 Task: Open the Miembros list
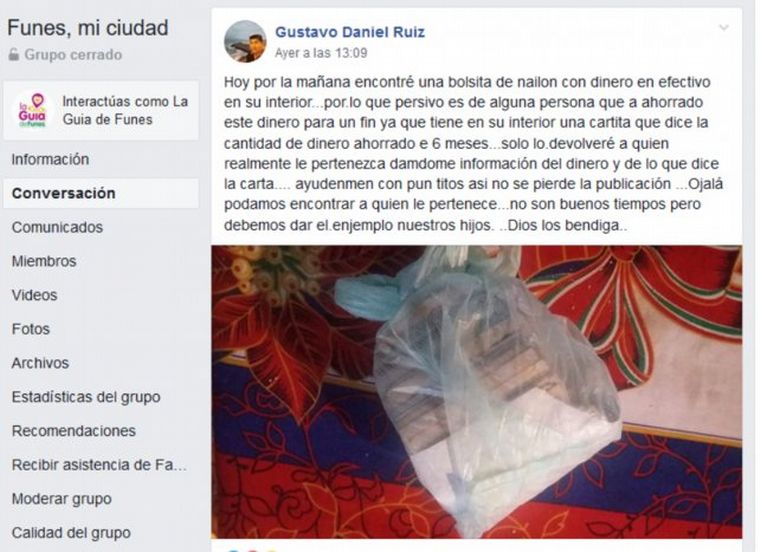click(x=44, y=261)
